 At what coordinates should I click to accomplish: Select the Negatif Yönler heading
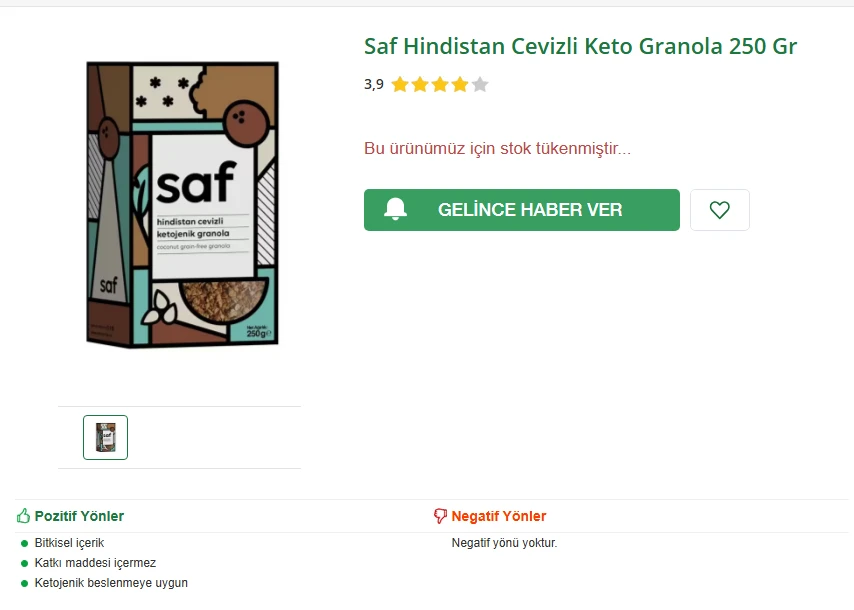(x=497, y=515)
